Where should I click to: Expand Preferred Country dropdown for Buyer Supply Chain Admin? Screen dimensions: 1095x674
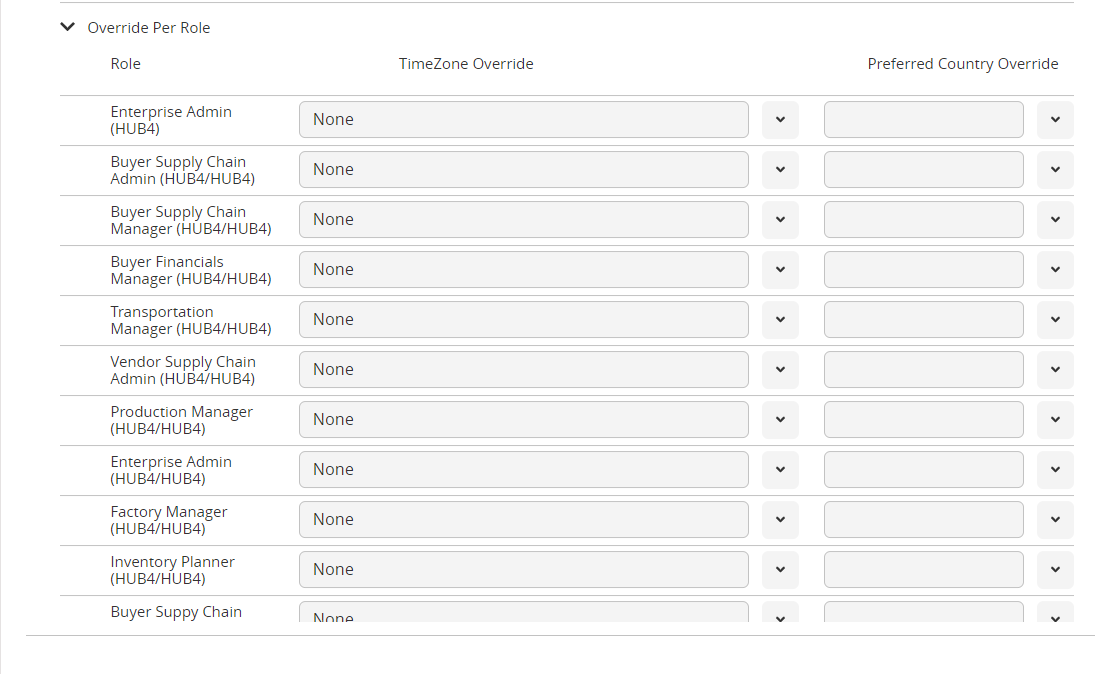1055,170
